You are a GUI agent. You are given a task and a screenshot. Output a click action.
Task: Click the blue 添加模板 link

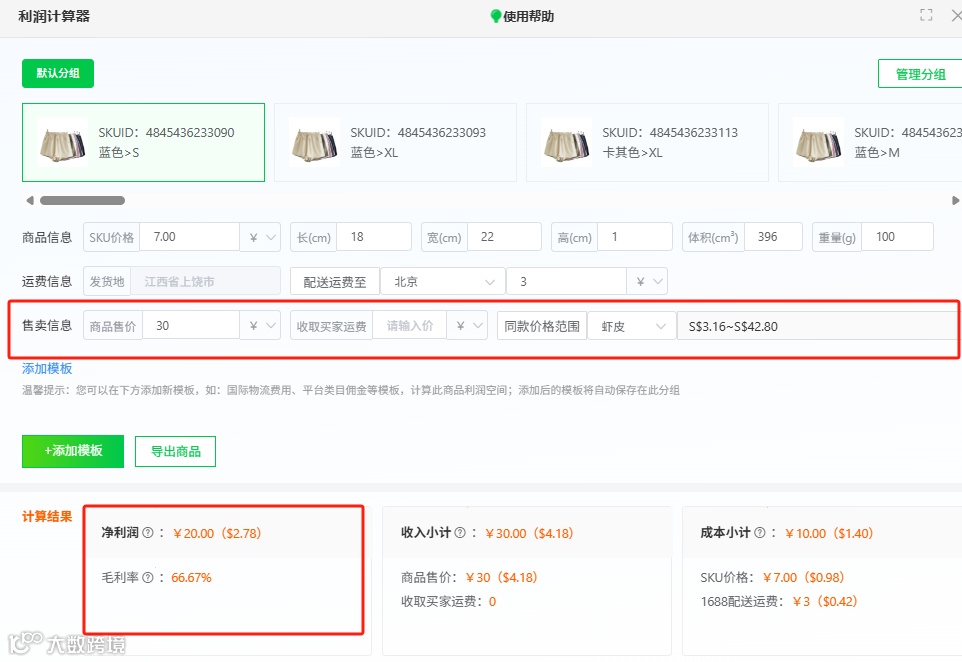[47, 368]
